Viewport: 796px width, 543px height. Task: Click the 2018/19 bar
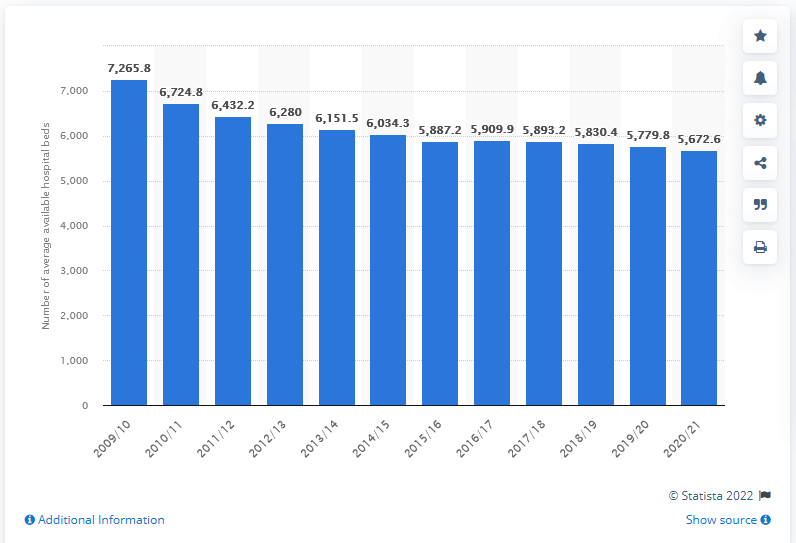tap(596, 275)
